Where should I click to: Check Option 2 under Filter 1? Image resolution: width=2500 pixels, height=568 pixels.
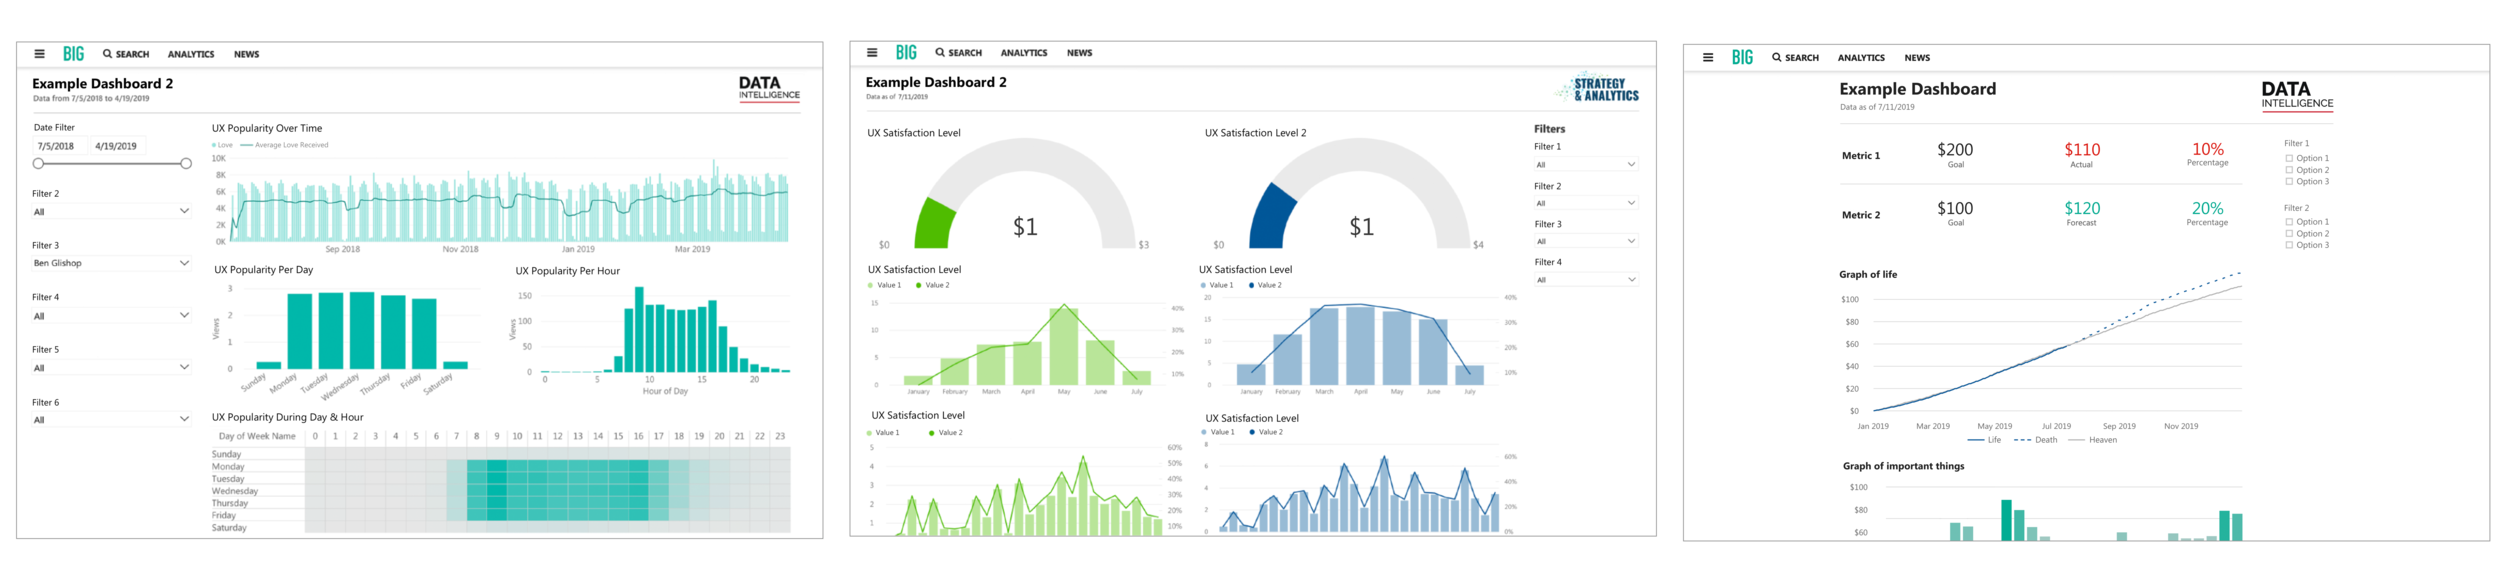[x=2289, y=170]
